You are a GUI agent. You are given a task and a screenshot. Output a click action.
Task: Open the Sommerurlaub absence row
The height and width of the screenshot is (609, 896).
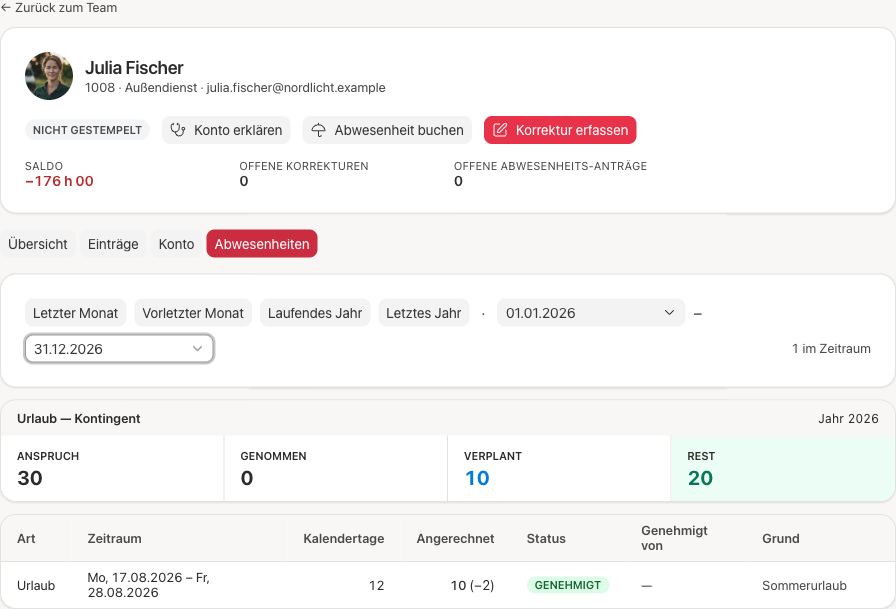tap(448, 585)
